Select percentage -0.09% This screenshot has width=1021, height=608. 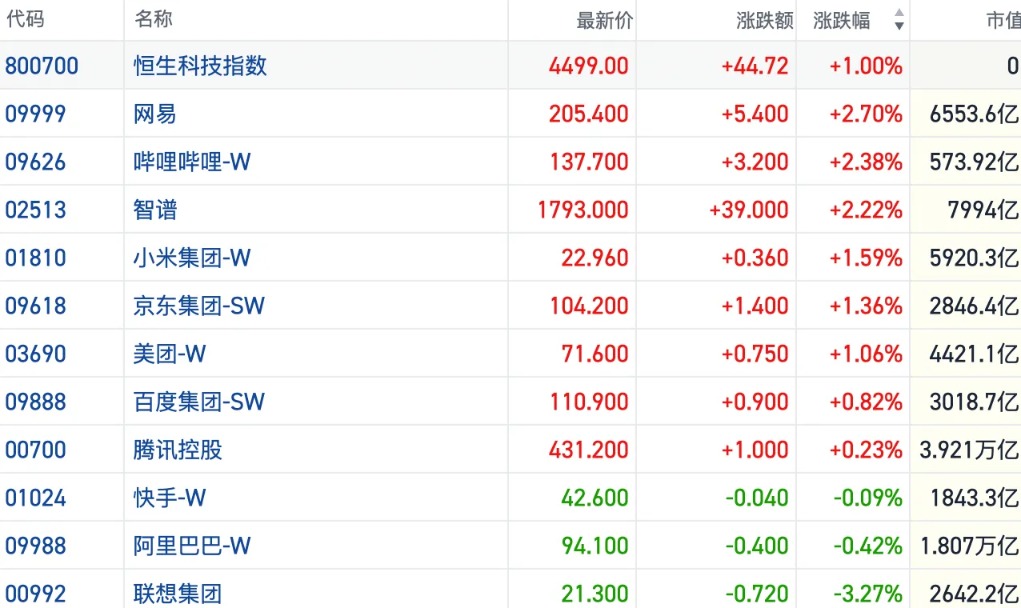point(868,498)
